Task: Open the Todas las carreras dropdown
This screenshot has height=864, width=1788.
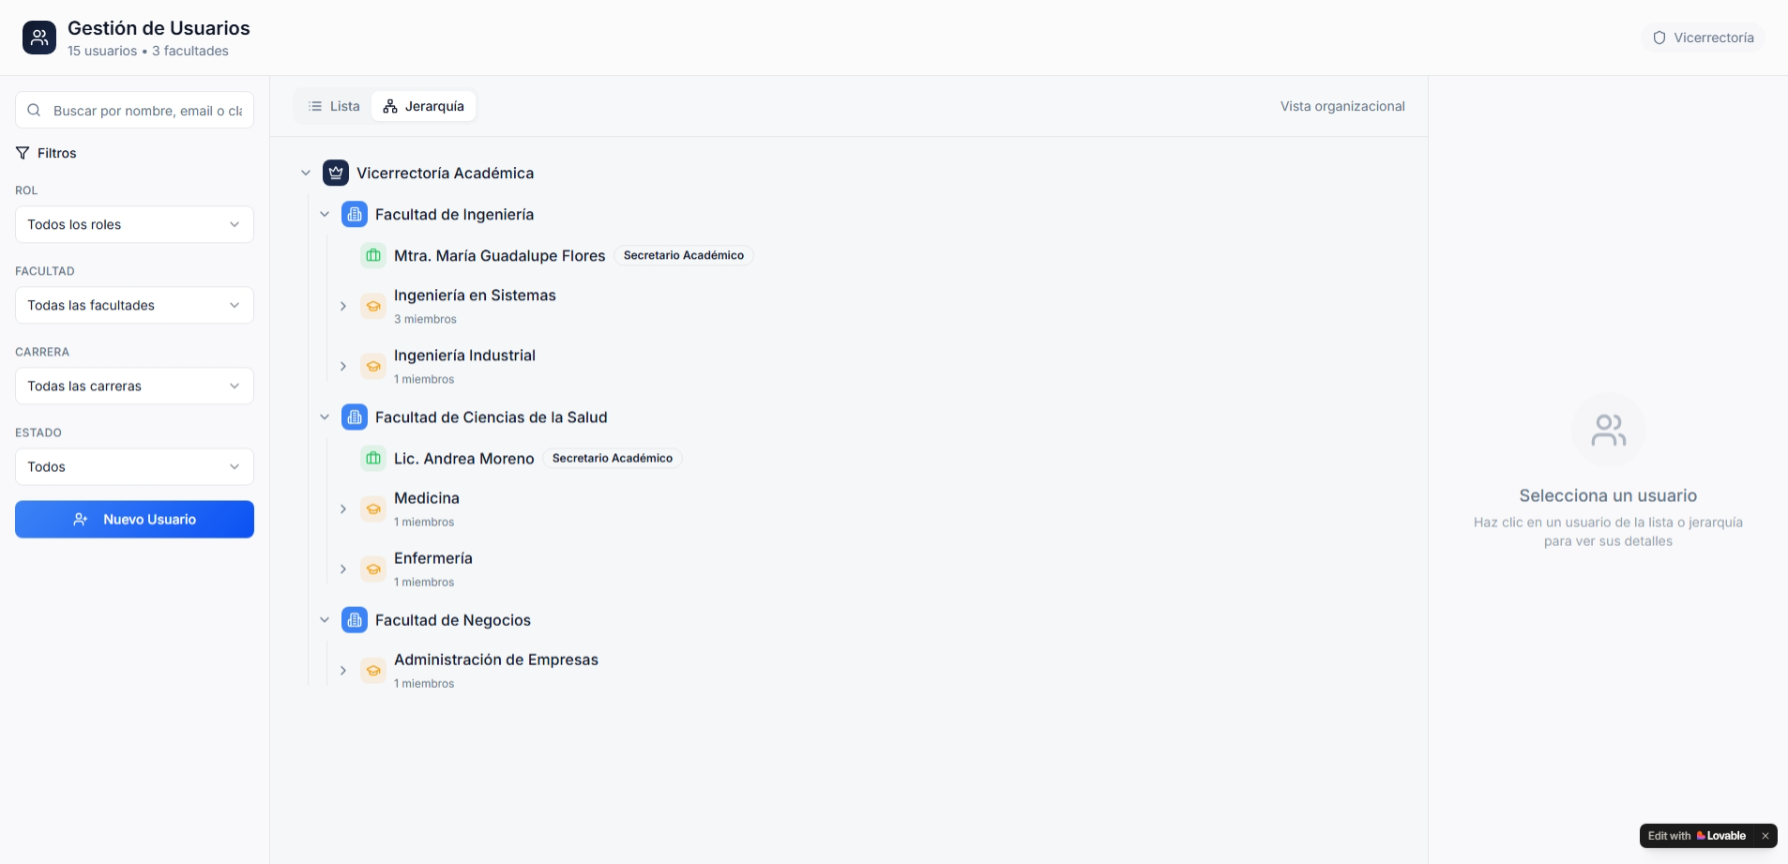Action: click(134, 386)
